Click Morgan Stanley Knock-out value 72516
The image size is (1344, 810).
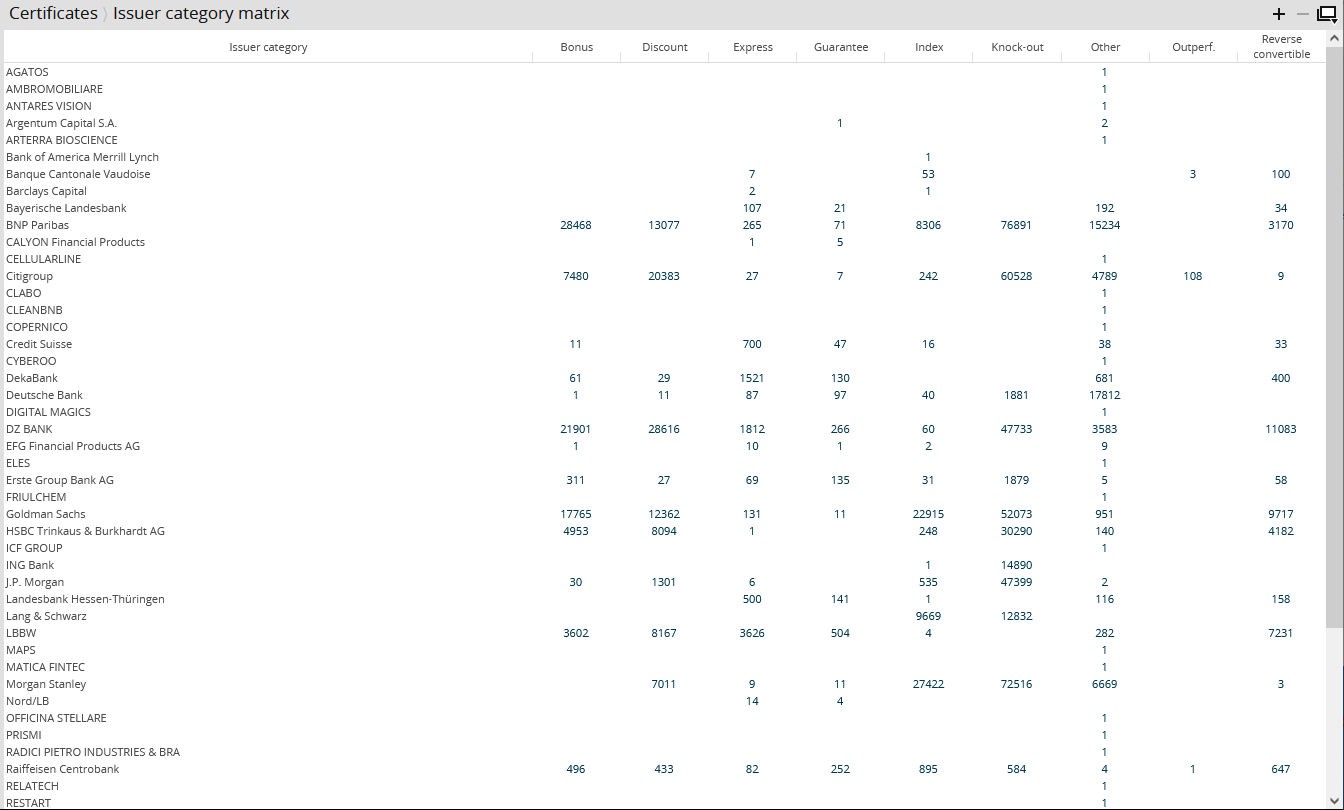[1016, 684]
